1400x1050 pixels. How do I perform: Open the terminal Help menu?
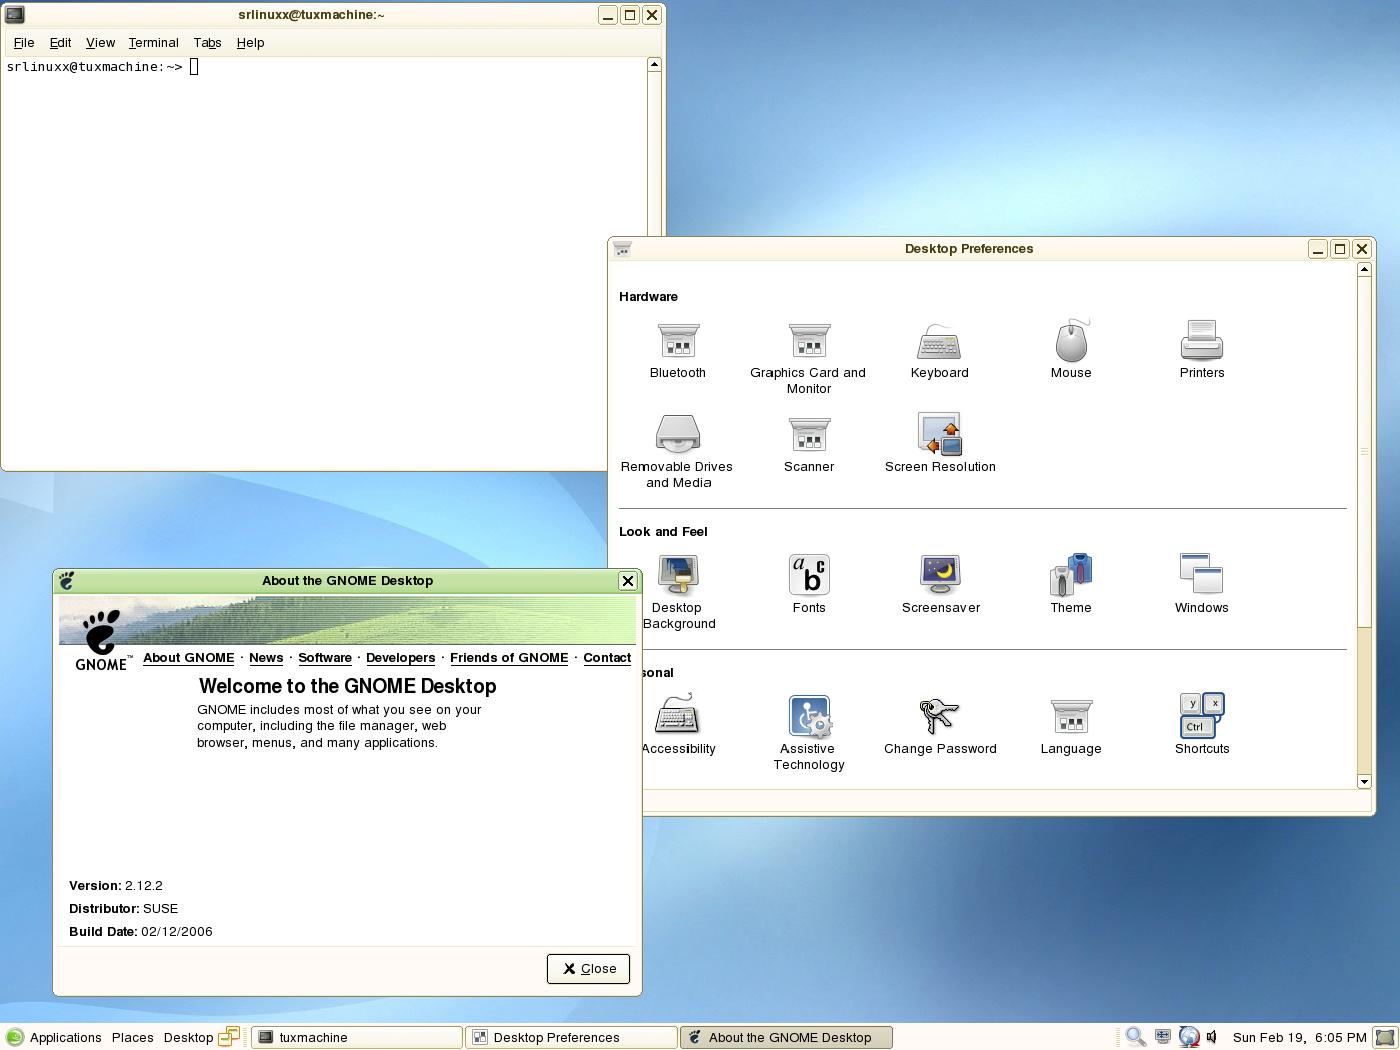pyautogui.click(x=250, y=43)
